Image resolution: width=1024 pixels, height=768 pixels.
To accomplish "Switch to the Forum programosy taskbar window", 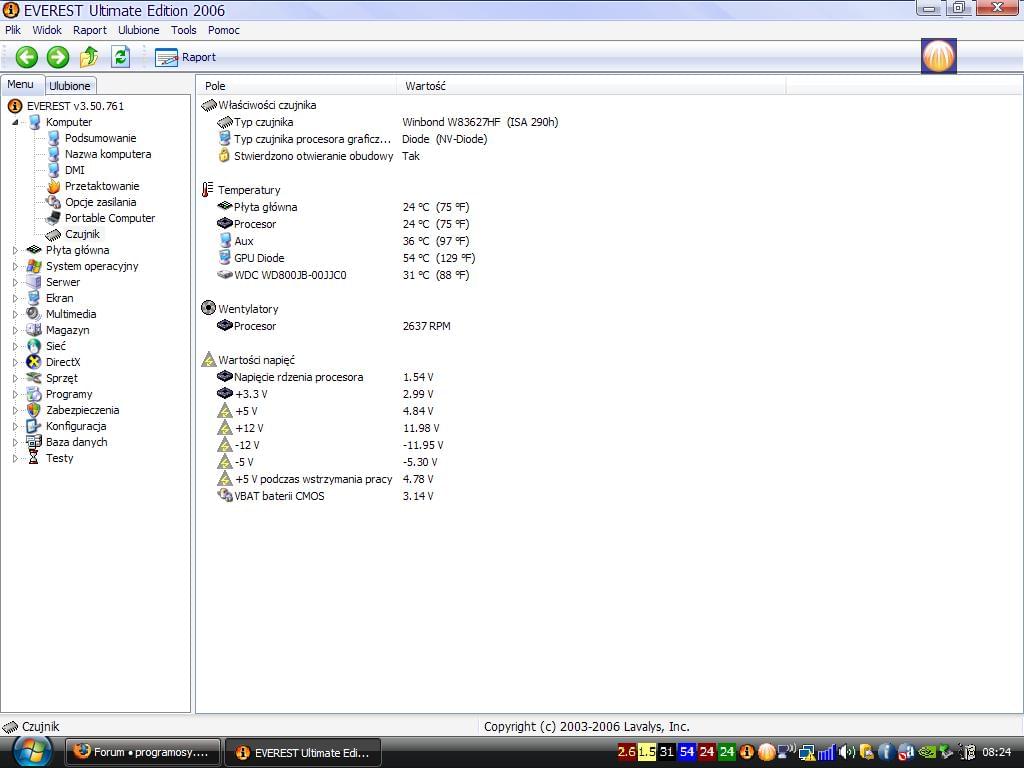I will coord(141,752).
